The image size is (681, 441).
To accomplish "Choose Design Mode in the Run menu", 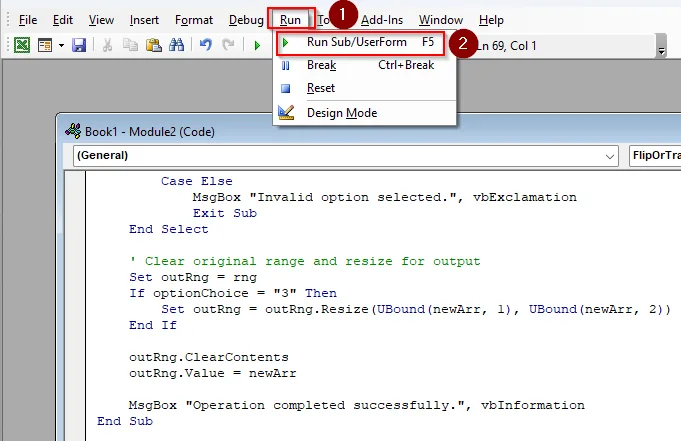I will tap(364, 113).
